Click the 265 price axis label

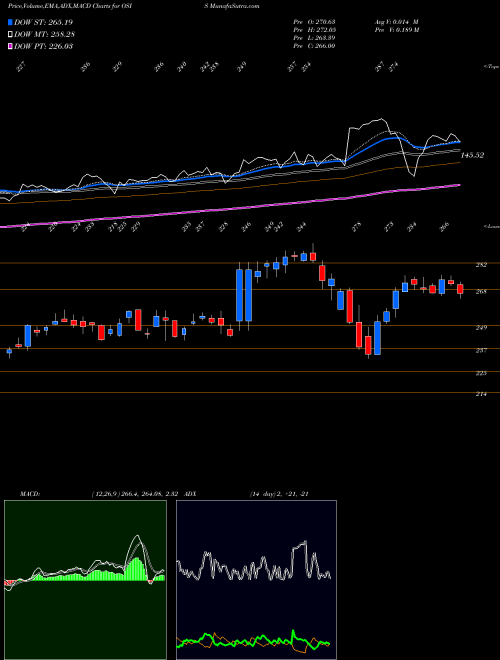[x=481, y=291]
